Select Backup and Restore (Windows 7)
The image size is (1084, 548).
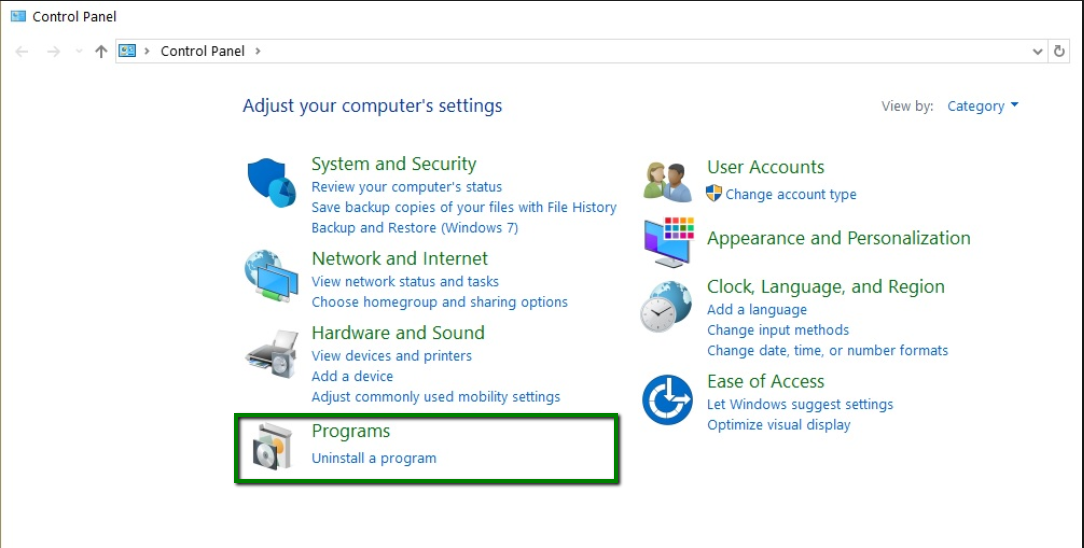[414, 227]
